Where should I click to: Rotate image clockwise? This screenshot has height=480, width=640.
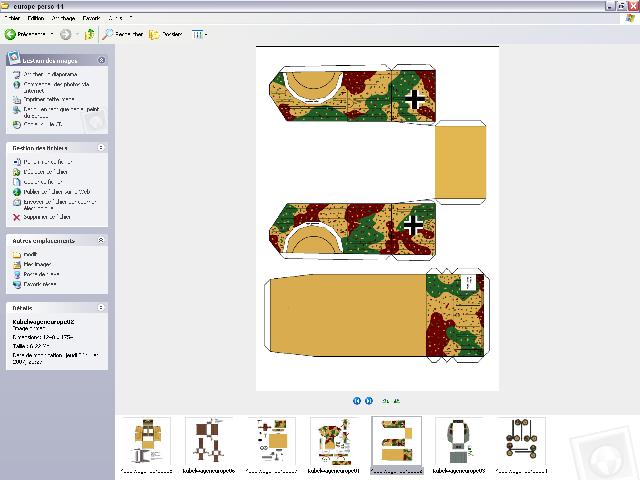click(x=385, y=401)
